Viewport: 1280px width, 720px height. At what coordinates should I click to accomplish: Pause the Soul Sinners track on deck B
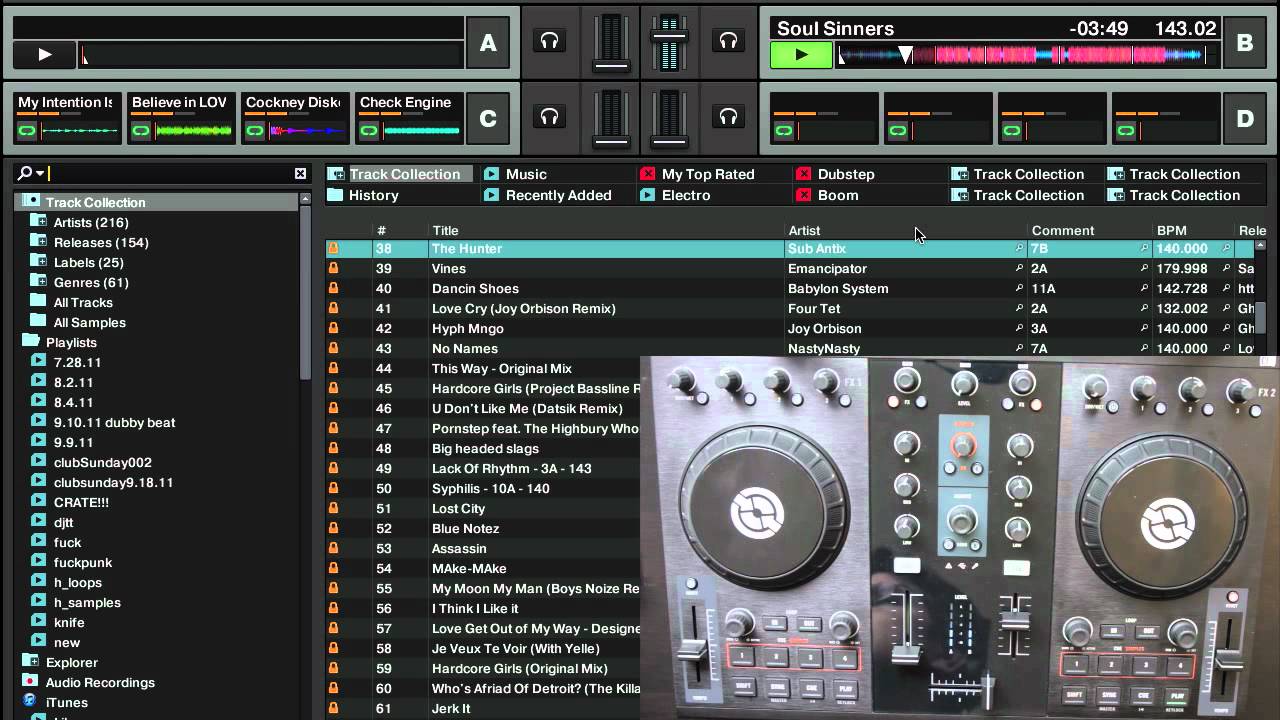pos(801,55)
